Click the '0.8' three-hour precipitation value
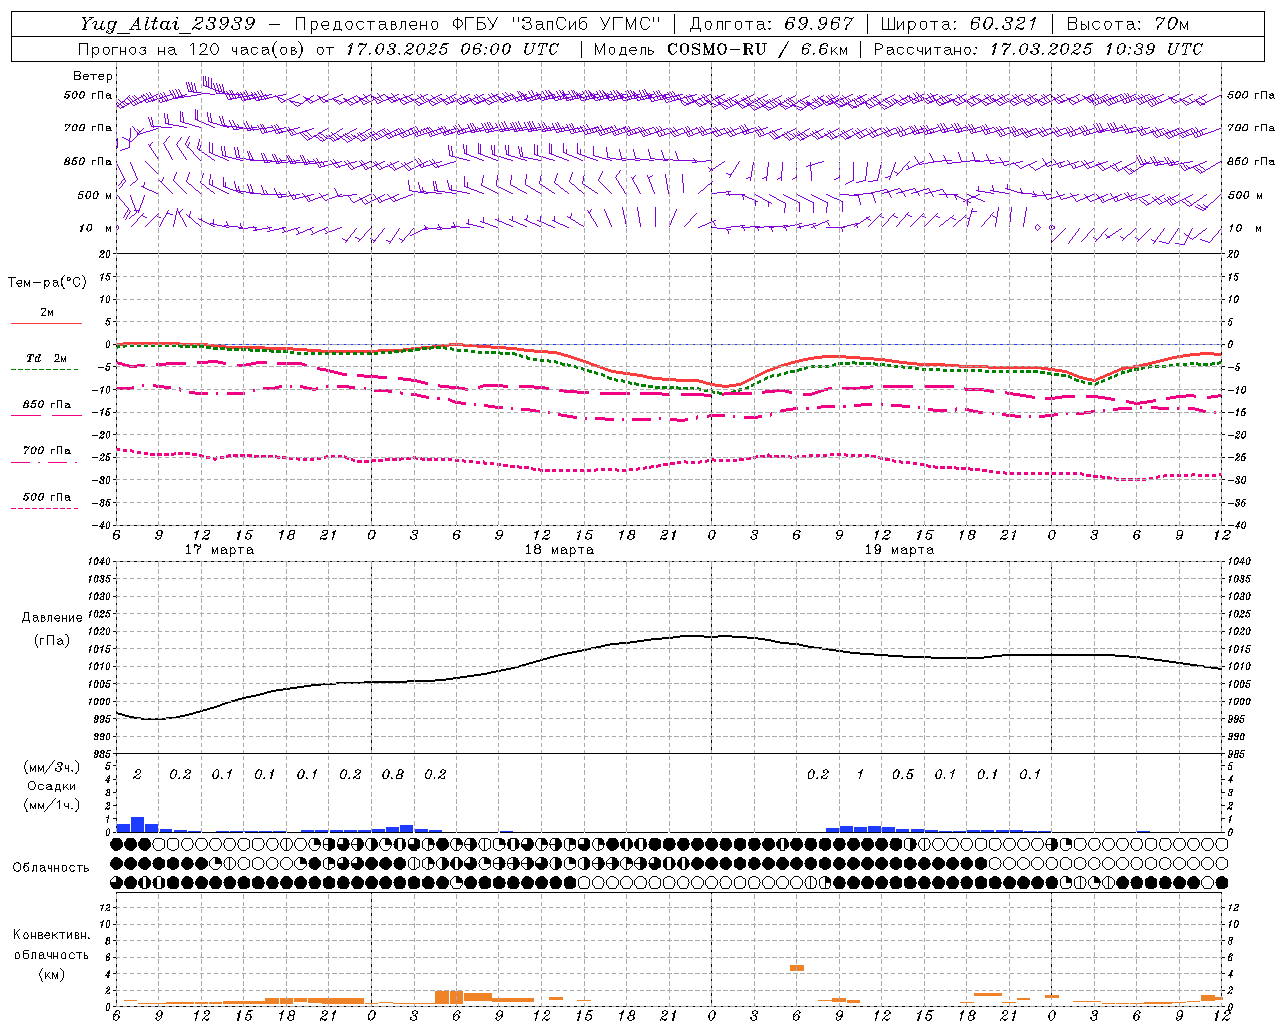 tap(393, 774)
